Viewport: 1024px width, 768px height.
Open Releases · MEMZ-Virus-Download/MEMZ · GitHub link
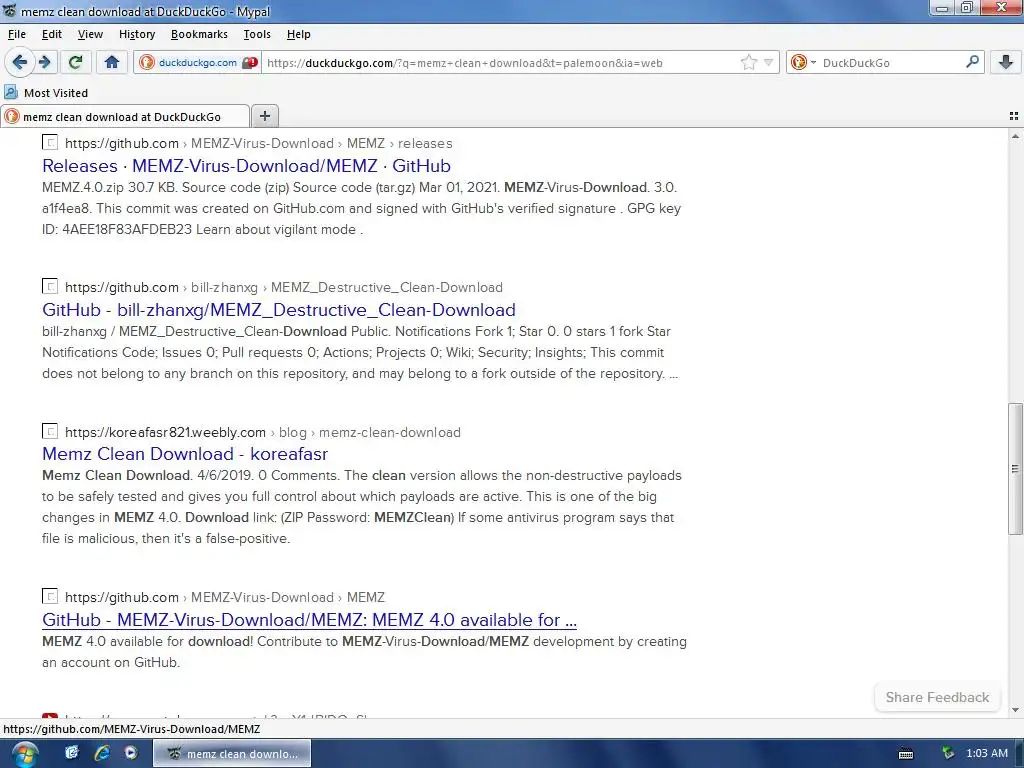point(246,165)
